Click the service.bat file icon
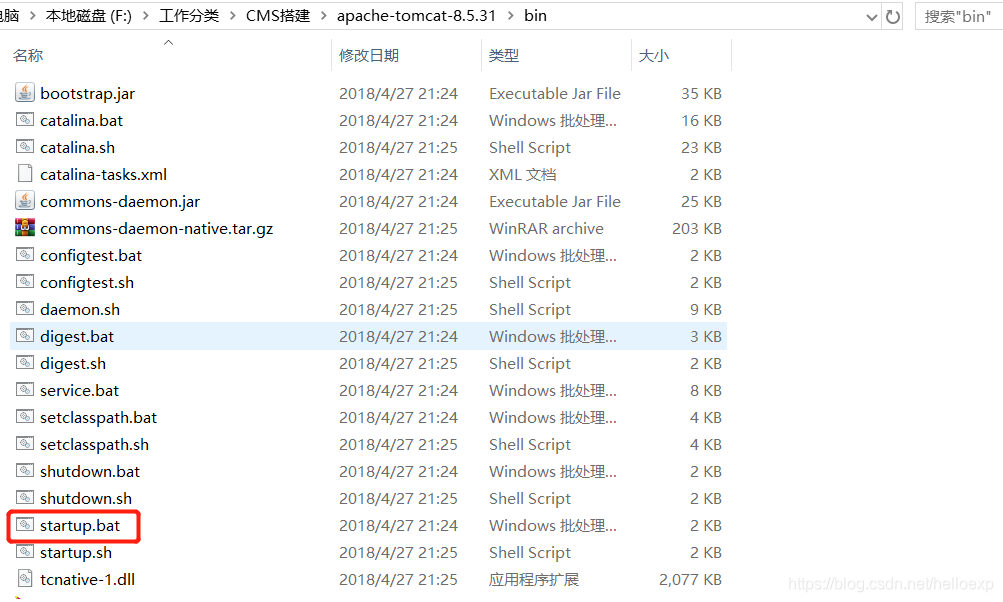This screenshot has height=602, width=1003. tap(25, 390)
